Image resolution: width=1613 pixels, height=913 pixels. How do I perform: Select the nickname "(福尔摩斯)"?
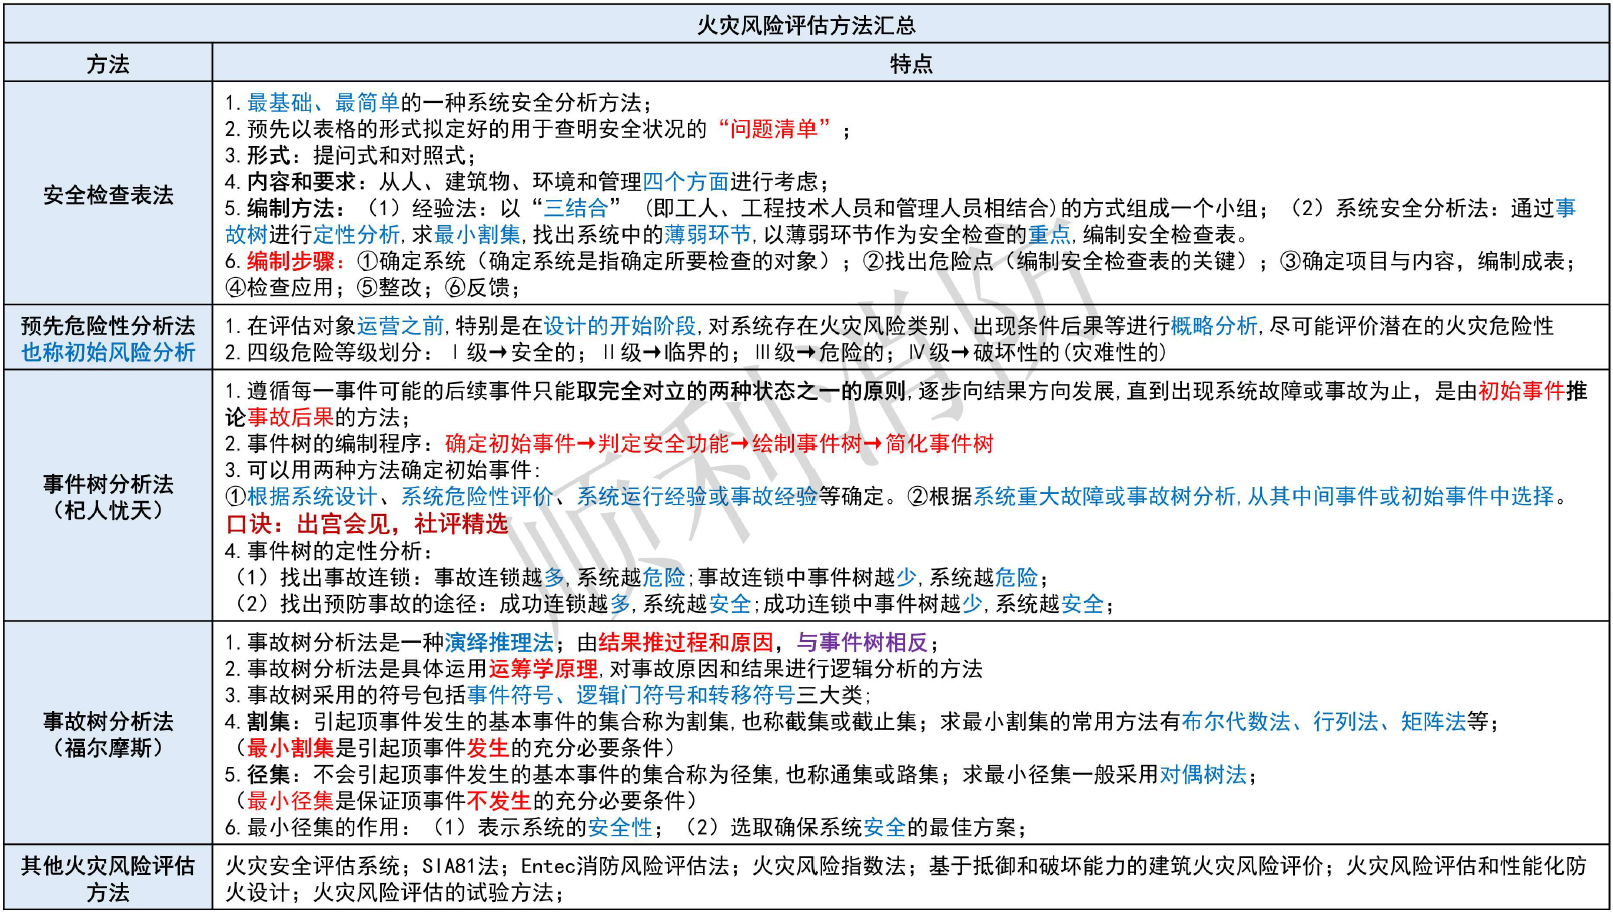coord(108,747)
